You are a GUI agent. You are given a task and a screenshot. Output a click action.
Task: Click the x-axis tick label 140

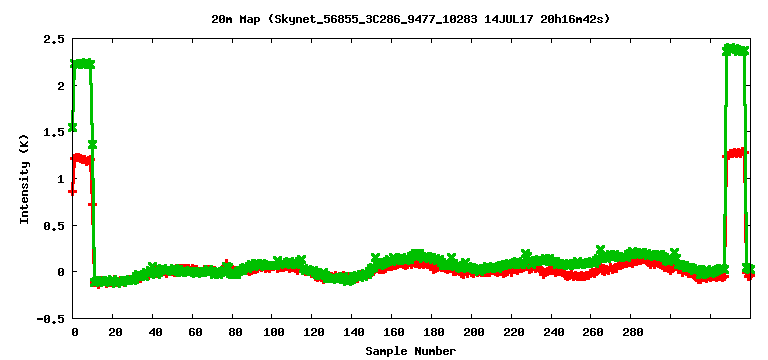pyautogui.click(x=353, y=332)
